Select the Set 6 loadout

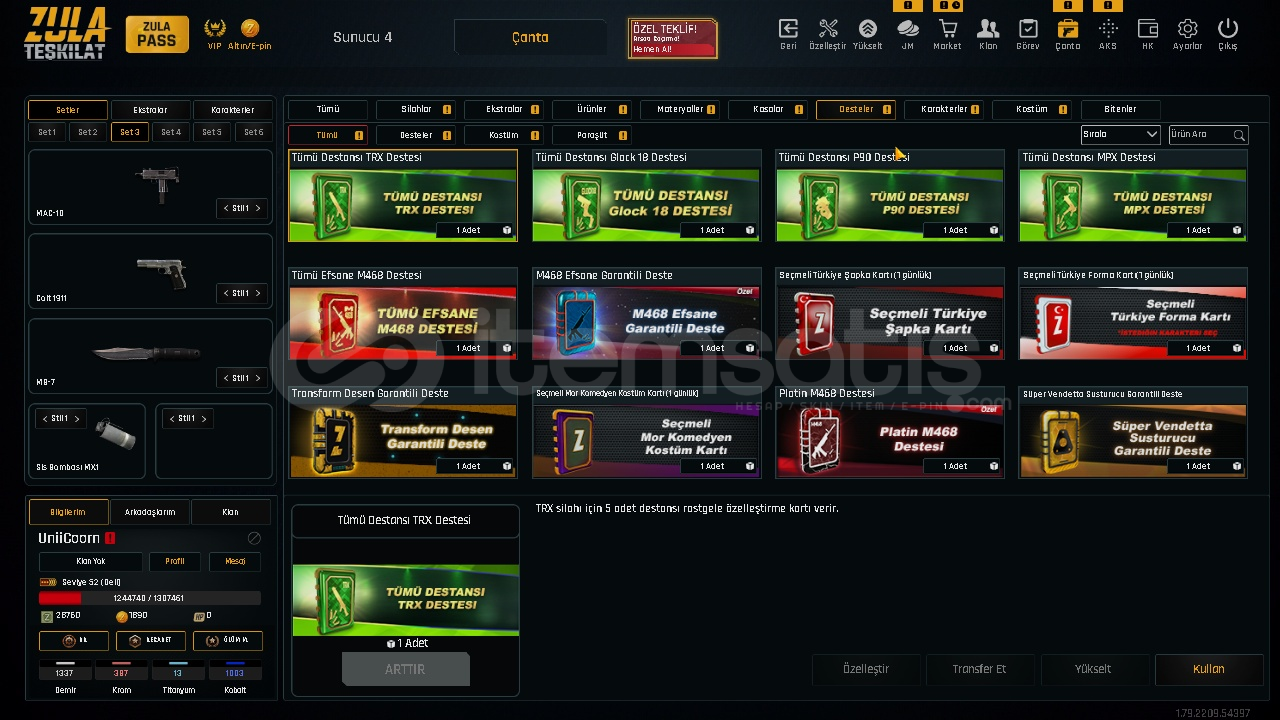coord(254,132)
